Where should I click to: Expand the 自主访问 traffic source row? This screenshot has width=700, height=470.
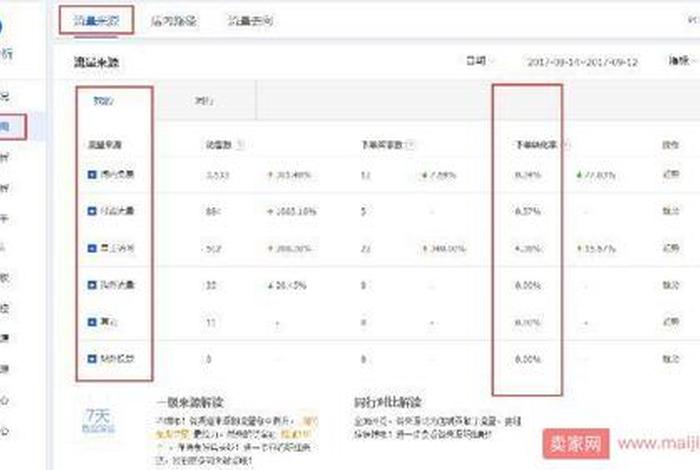(92, 248)
